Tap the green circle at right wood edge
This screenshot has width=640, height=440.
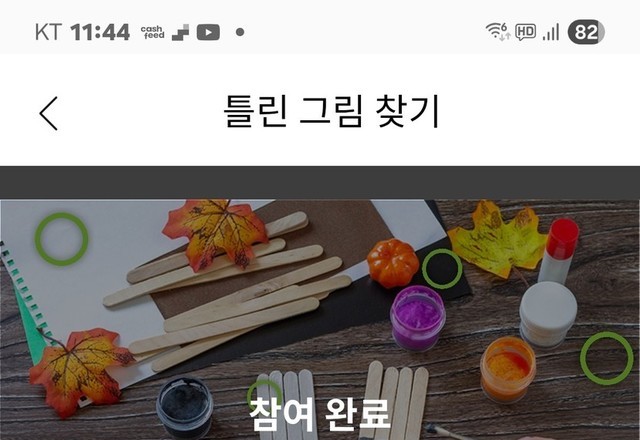tap(607, 358)
